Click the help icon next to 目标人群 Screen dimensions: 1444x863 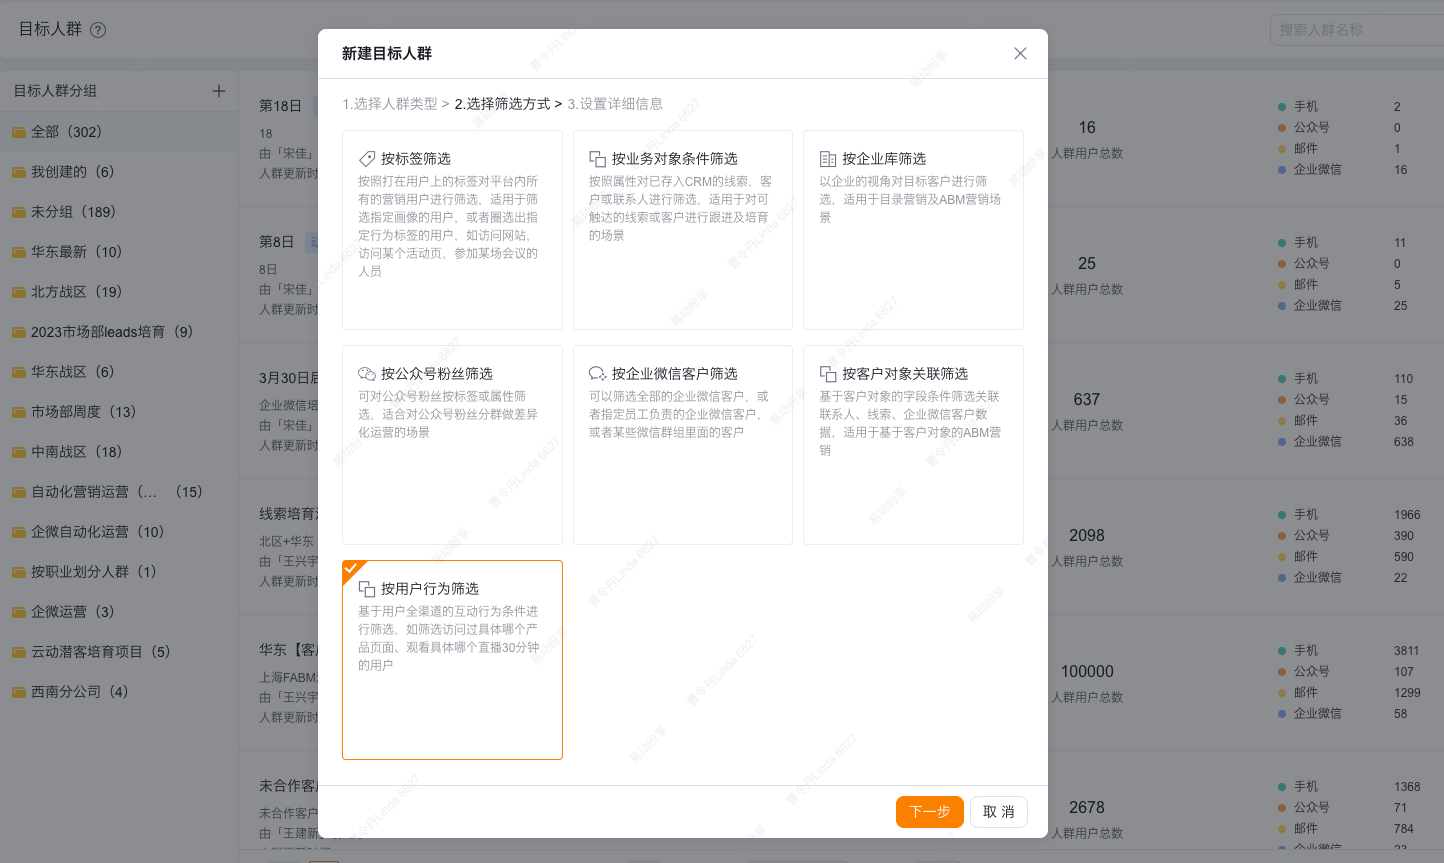[x=98, y=30]
